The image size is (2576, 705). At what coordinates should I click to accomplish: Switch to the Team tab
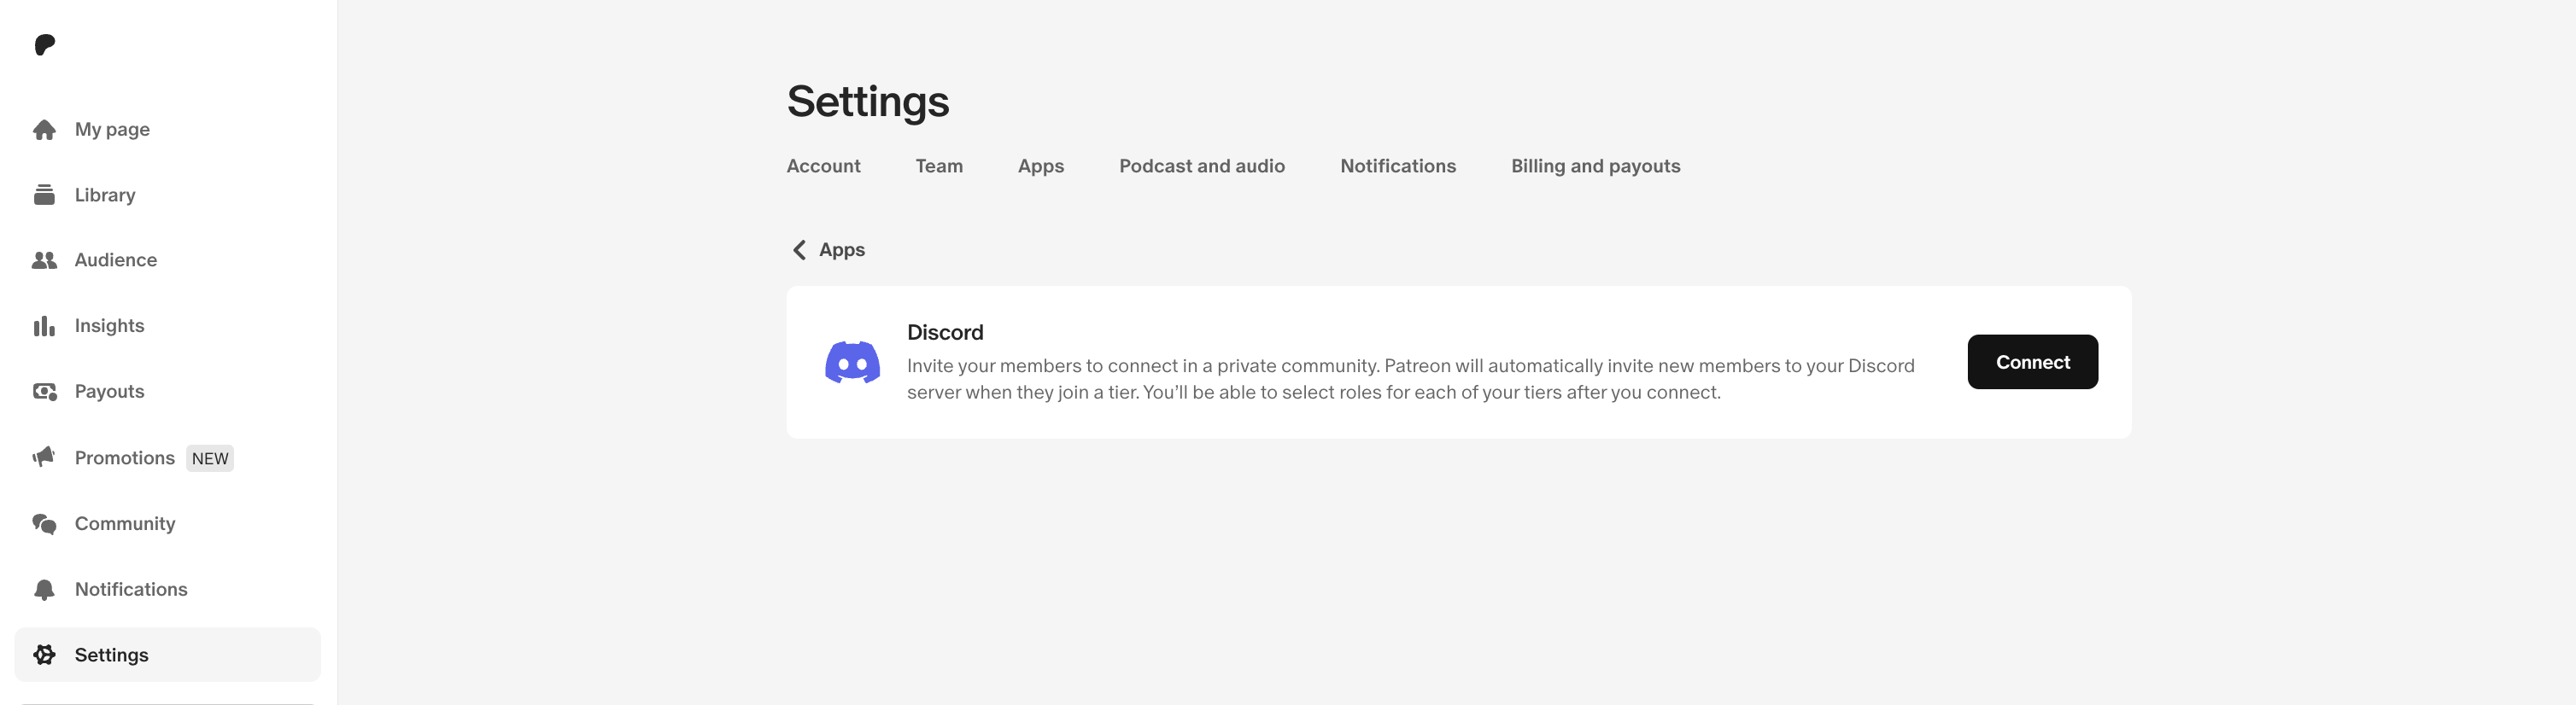[939, 166]
